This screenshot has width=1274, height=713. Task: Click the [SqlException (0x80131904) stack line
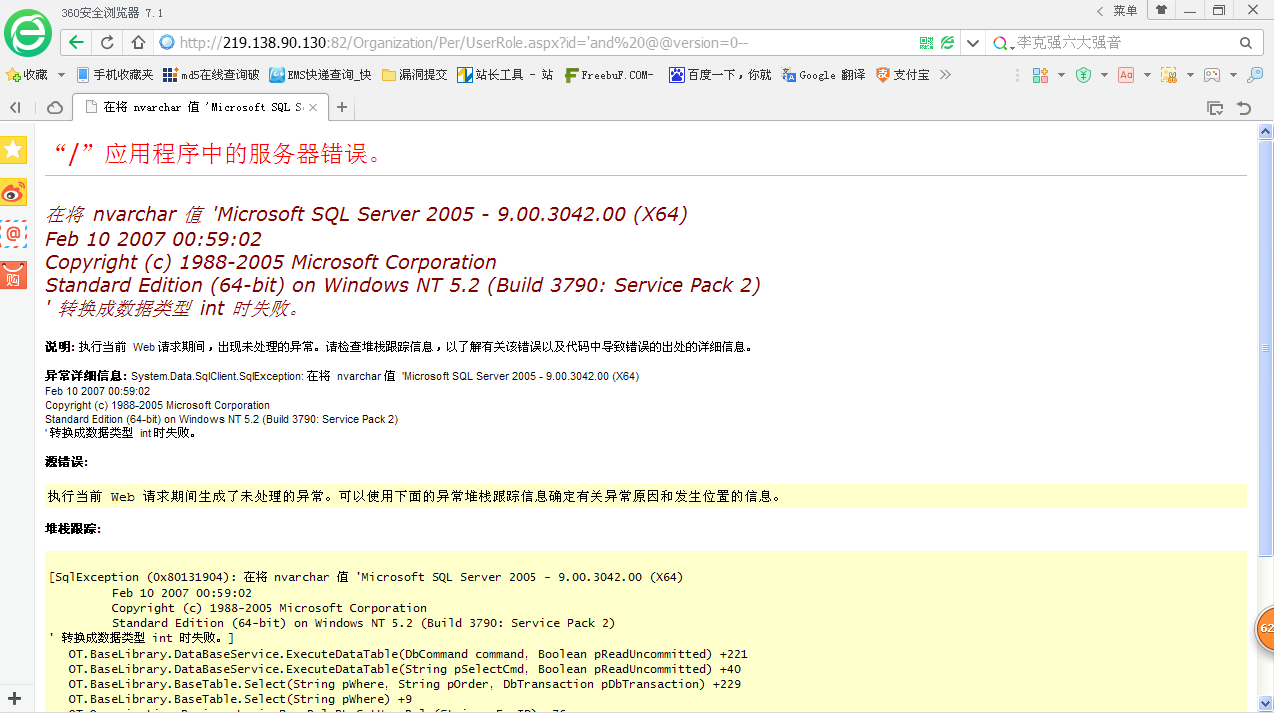(366, 577)
